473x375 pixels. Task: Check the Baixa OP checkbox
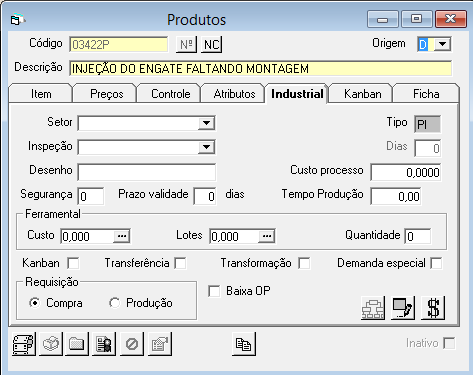pos(214,291)
